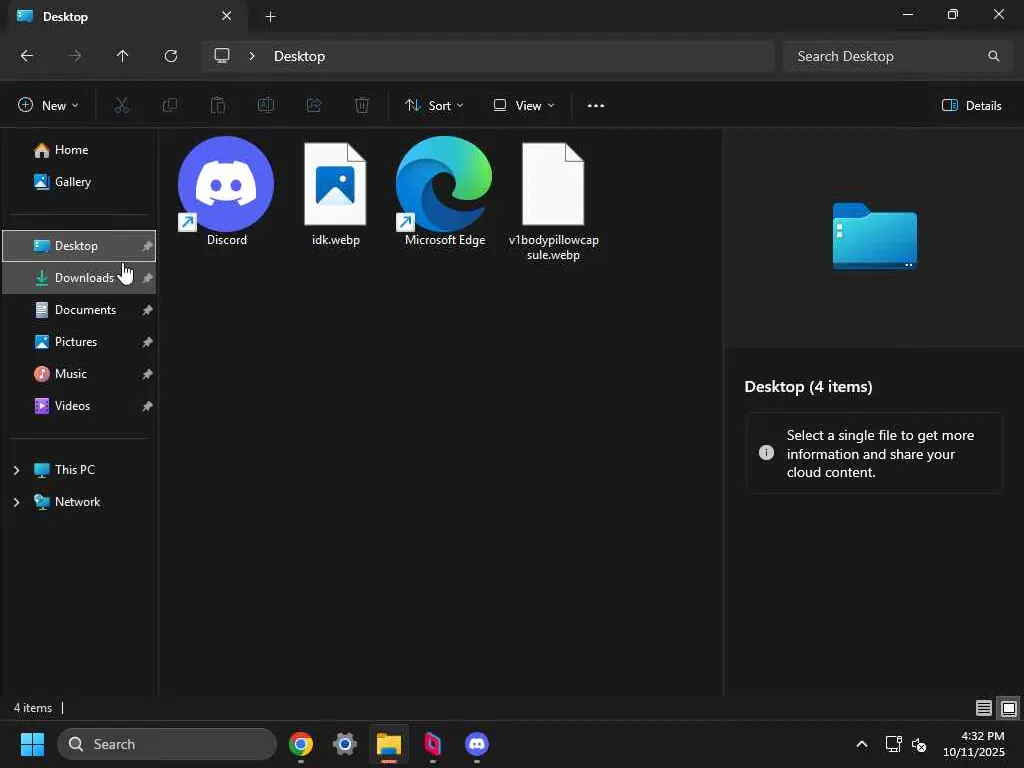Switch to details list view layout
This screenshot has width=1024, height=768.
click(984, 708)
